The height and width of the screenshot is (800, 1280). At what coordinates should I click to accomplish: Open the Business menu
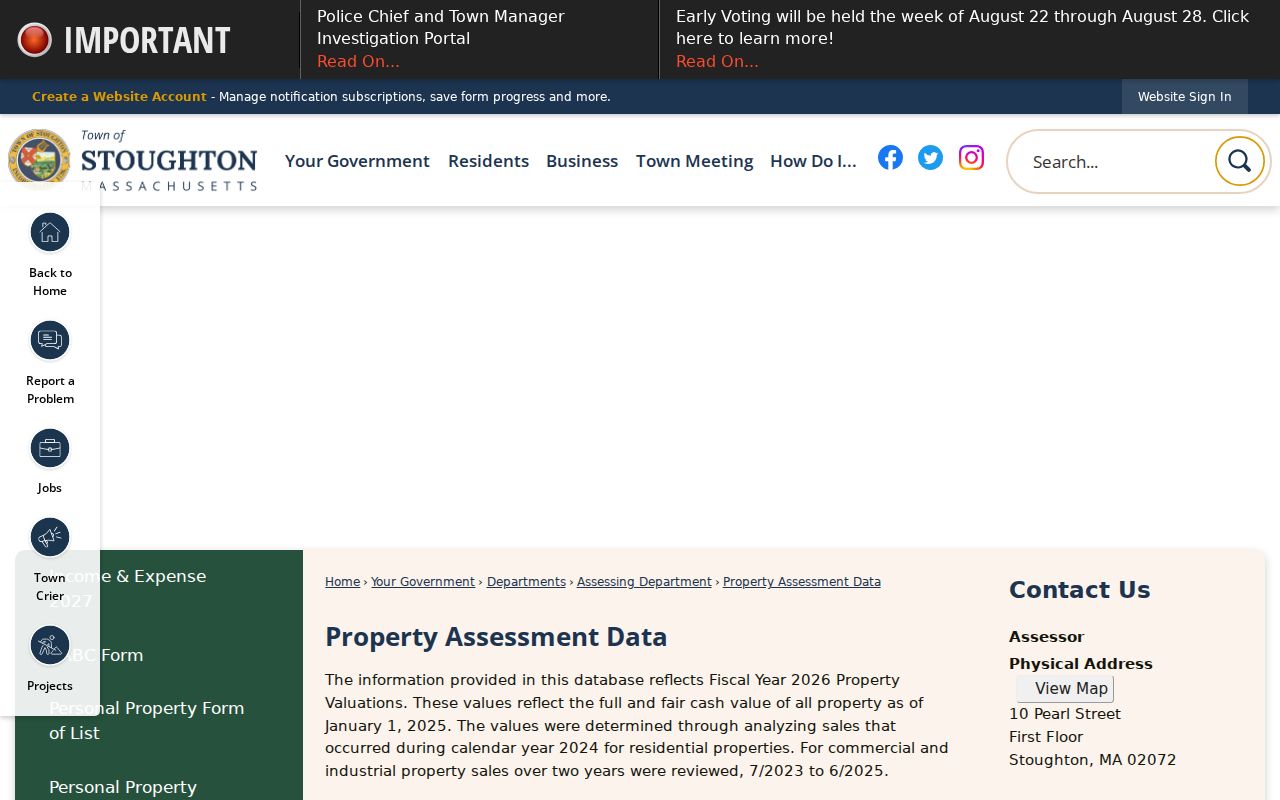click(x=582, y=161)
